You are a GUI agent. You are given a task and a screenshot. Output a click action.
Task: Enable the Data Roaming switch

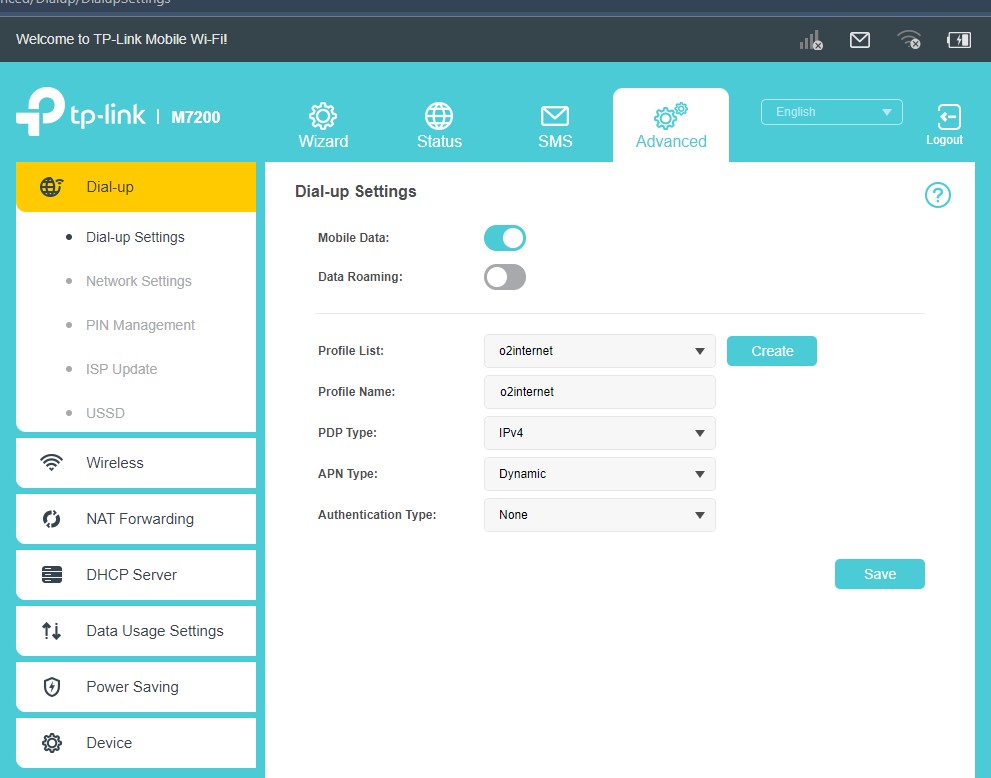point(504,277)
